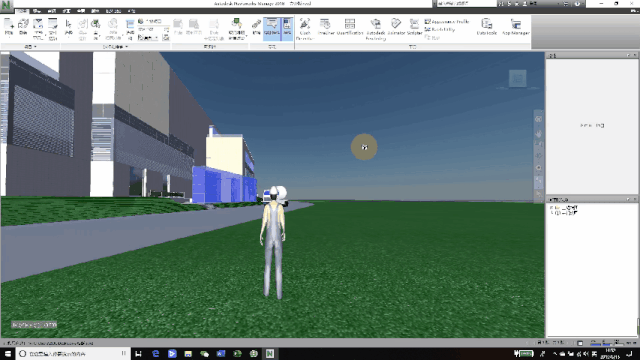
Task: Open the Animator tool
Action: pyautogui.click(x=396, y=27)
